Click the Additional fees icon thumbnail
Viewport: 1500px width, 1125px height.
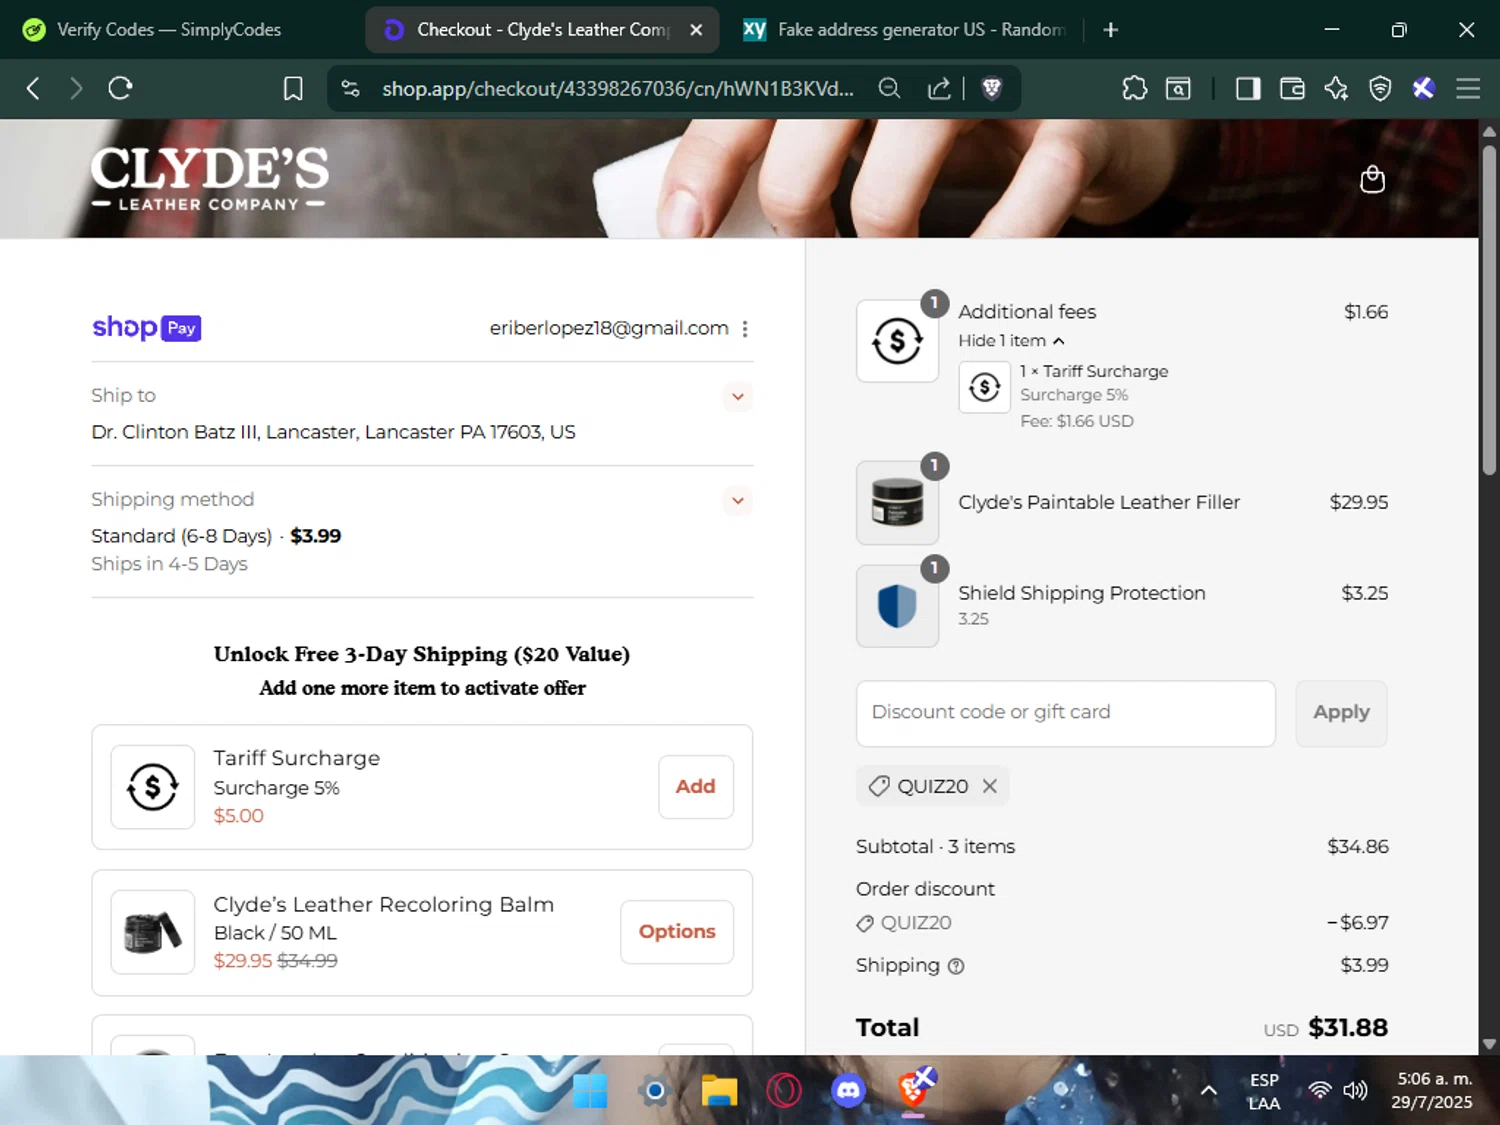(x=898, y=342)
